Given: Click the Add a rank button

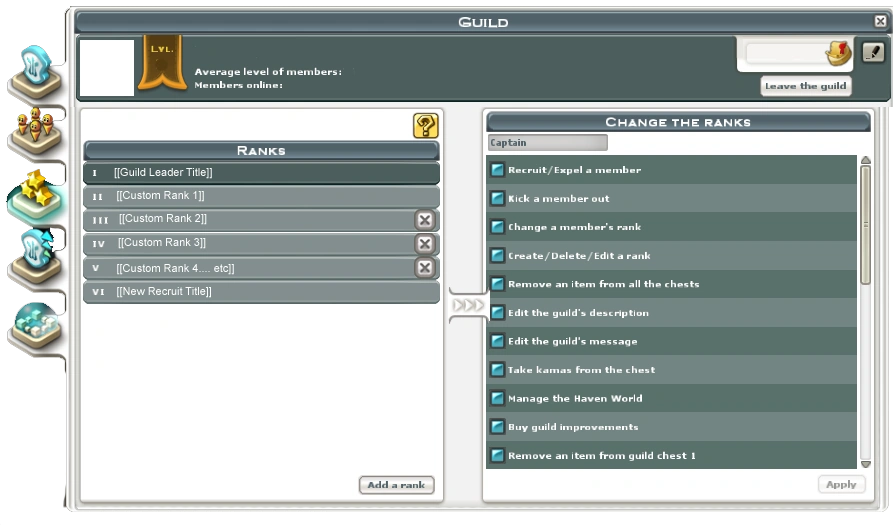Looking at the screenshot, I should pyautogui.click(x=396, y=485).
